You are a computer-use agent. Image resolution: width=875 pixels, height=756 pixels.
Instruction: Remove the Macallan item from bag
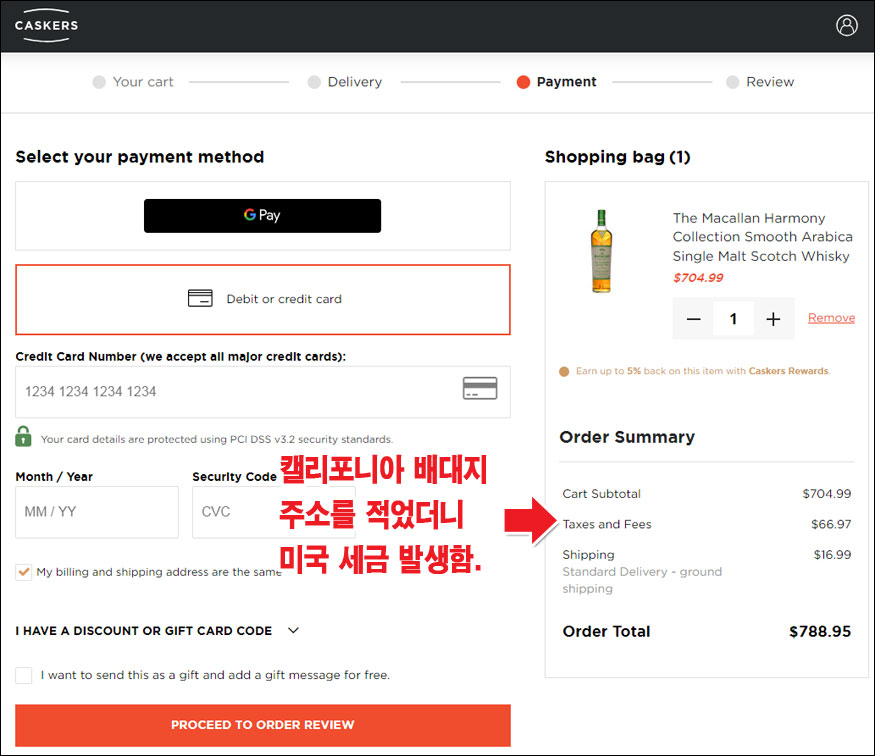[x=831, y=318]
